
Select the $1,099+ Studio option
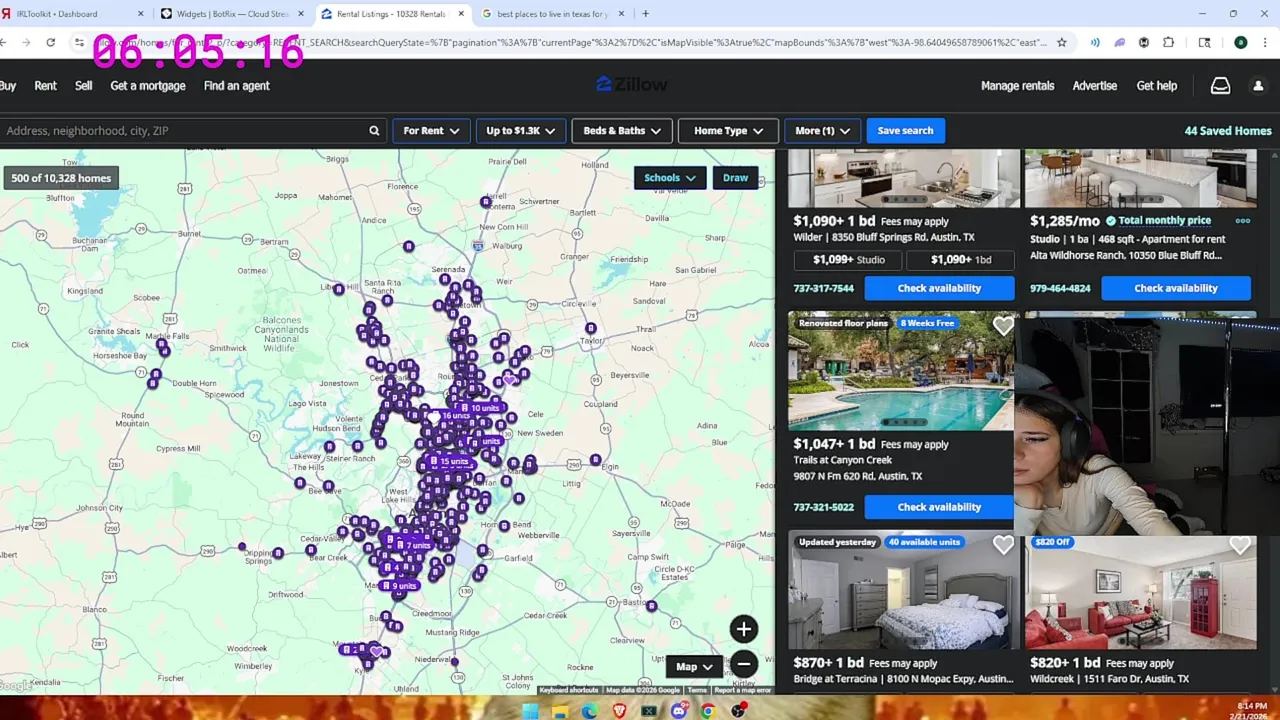(x=848, y=260)
